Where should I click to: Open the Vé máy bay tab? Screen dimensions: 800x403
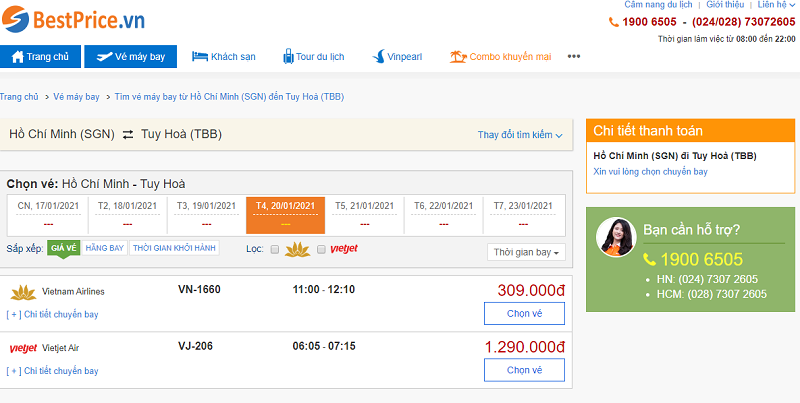coord(131,57)
